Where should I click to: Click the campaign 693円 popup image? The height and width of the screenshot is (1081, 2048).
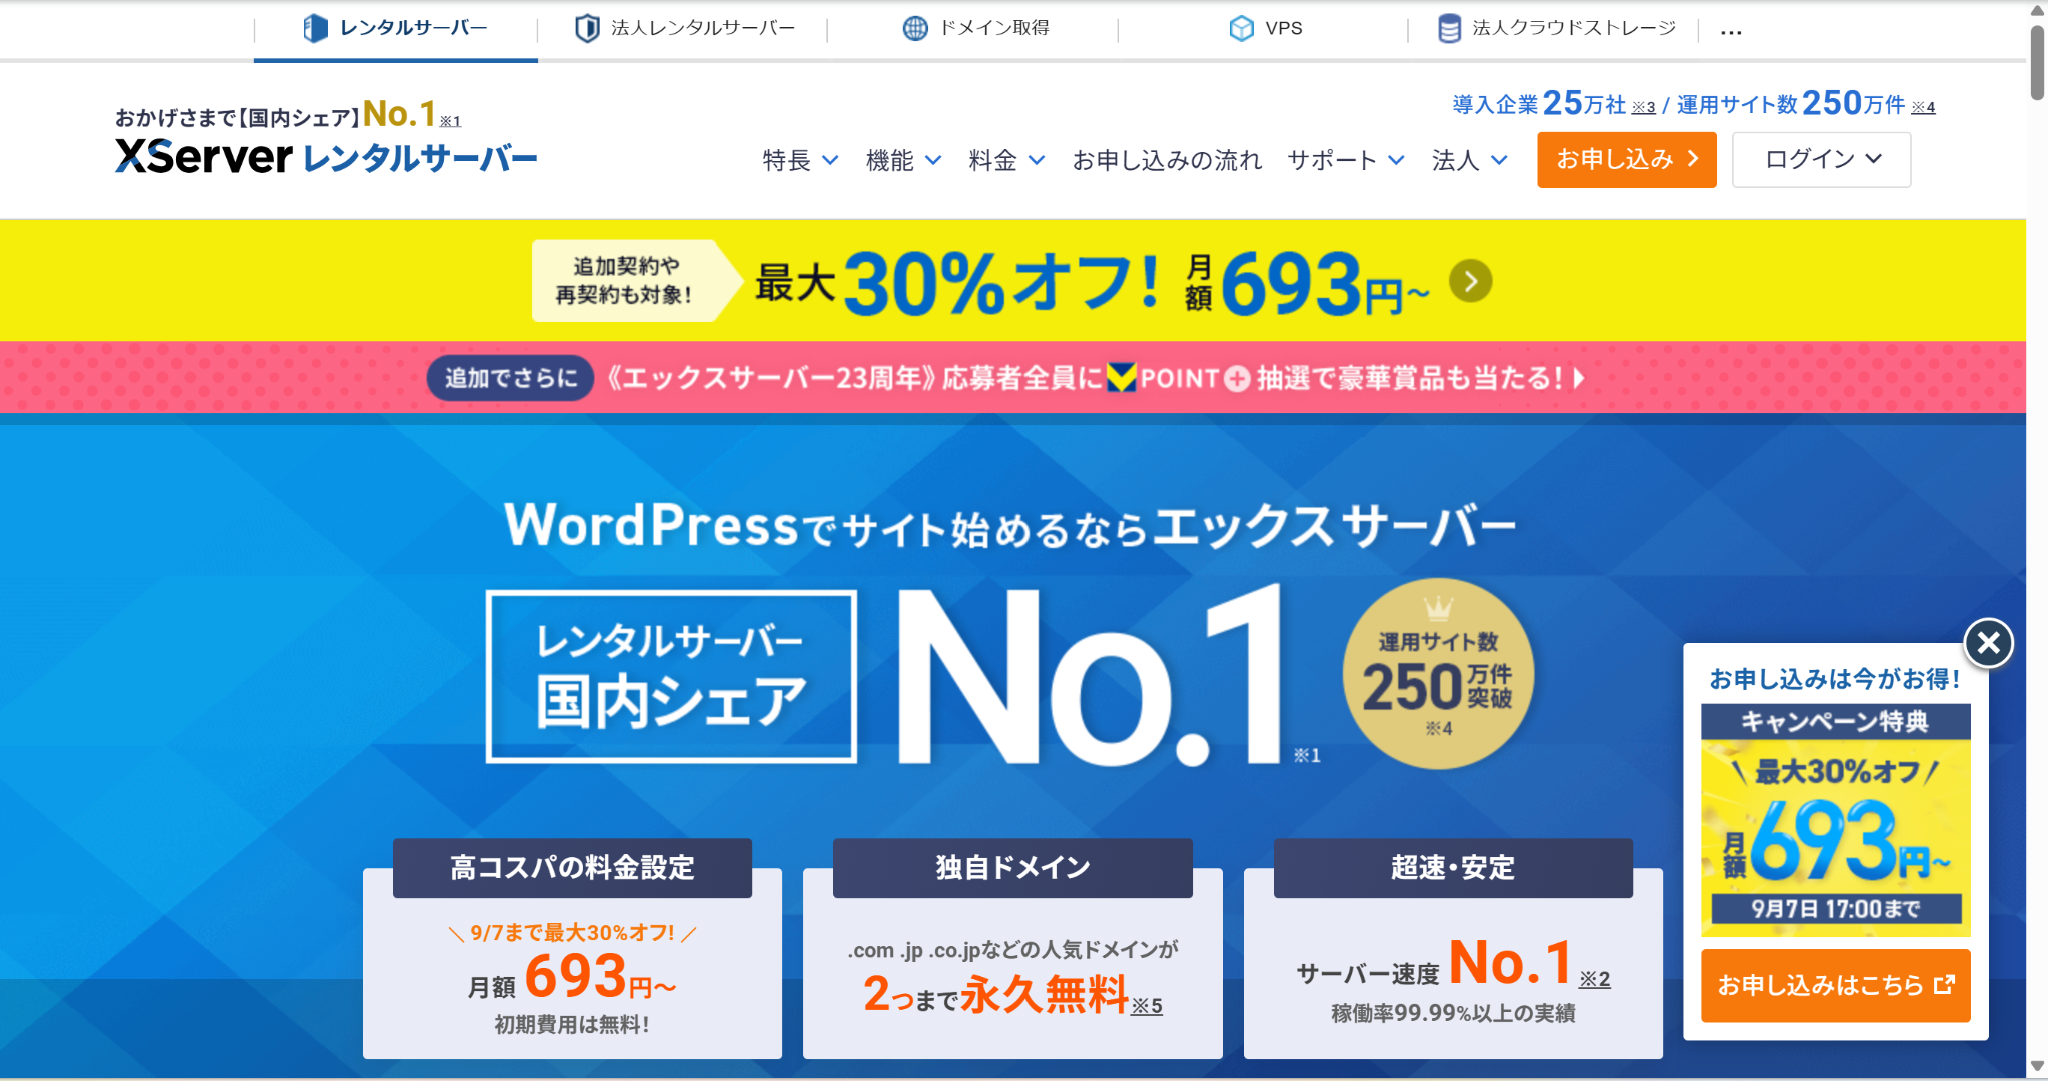(1836, 820)
